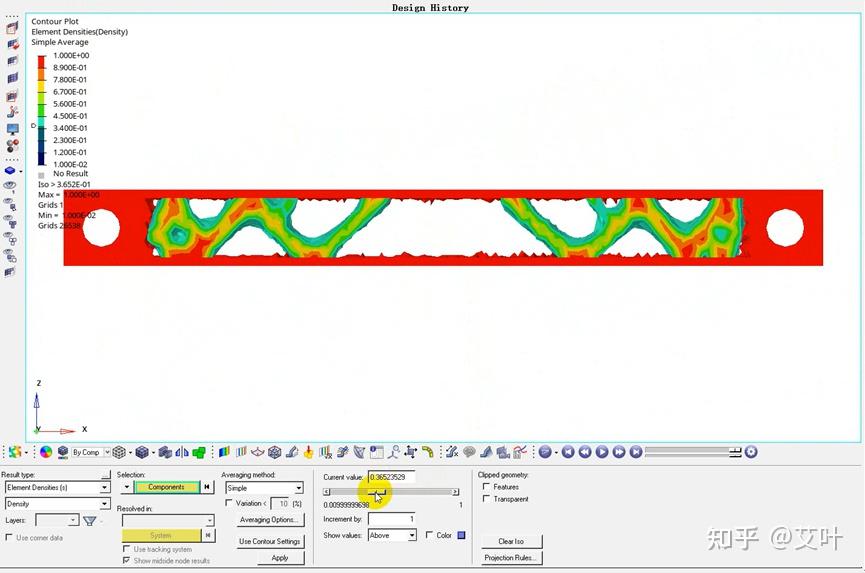Image resolution: width=865 pixels, height=573 pixels.
Task: Open the Element Densities result type dropdown
Action: pos(57,488)
